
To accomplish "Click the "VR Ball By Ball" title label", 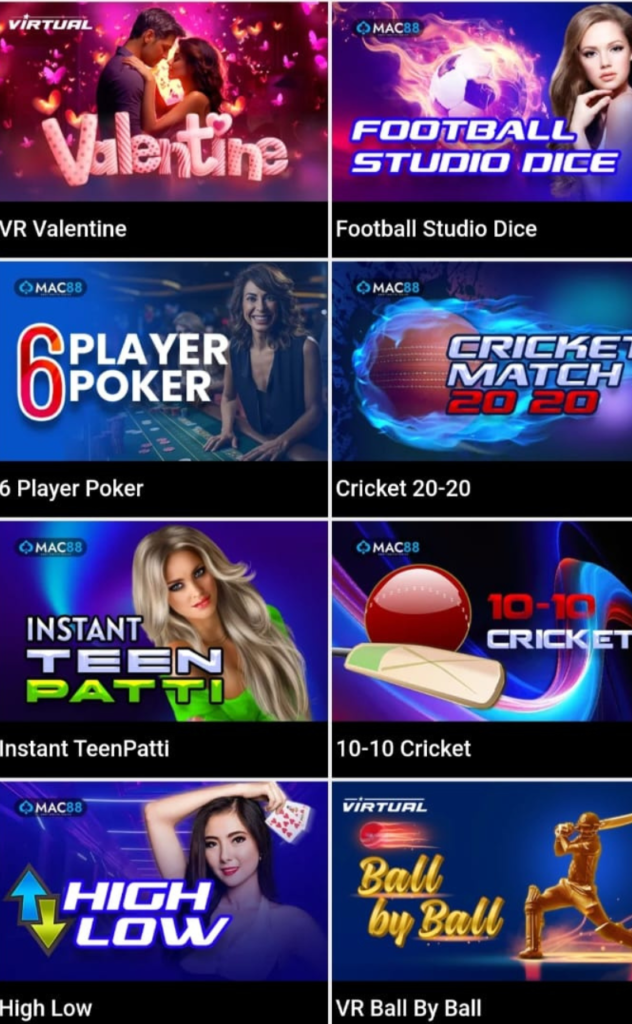I will 409,1008.
